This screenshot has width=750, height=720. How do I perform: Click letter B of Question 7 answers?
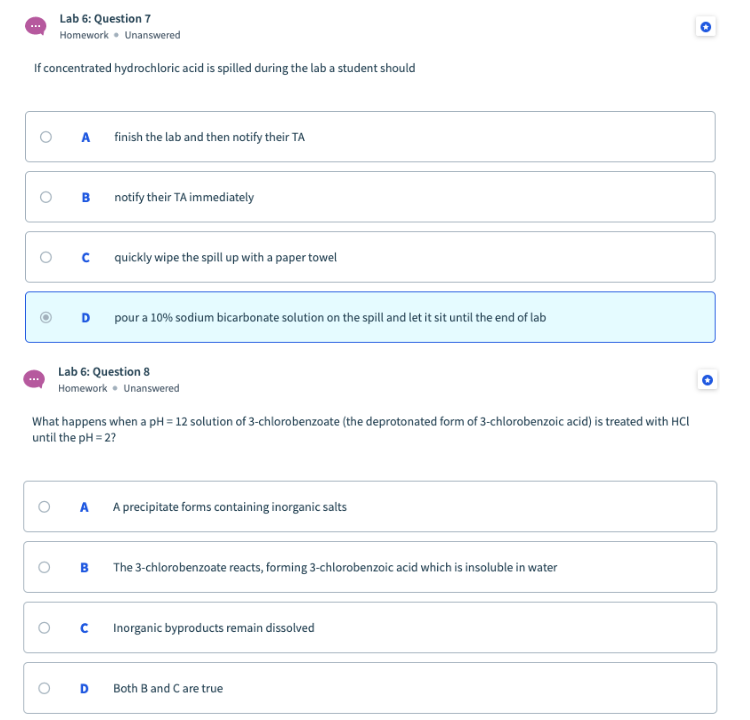(x=86, y=197)
